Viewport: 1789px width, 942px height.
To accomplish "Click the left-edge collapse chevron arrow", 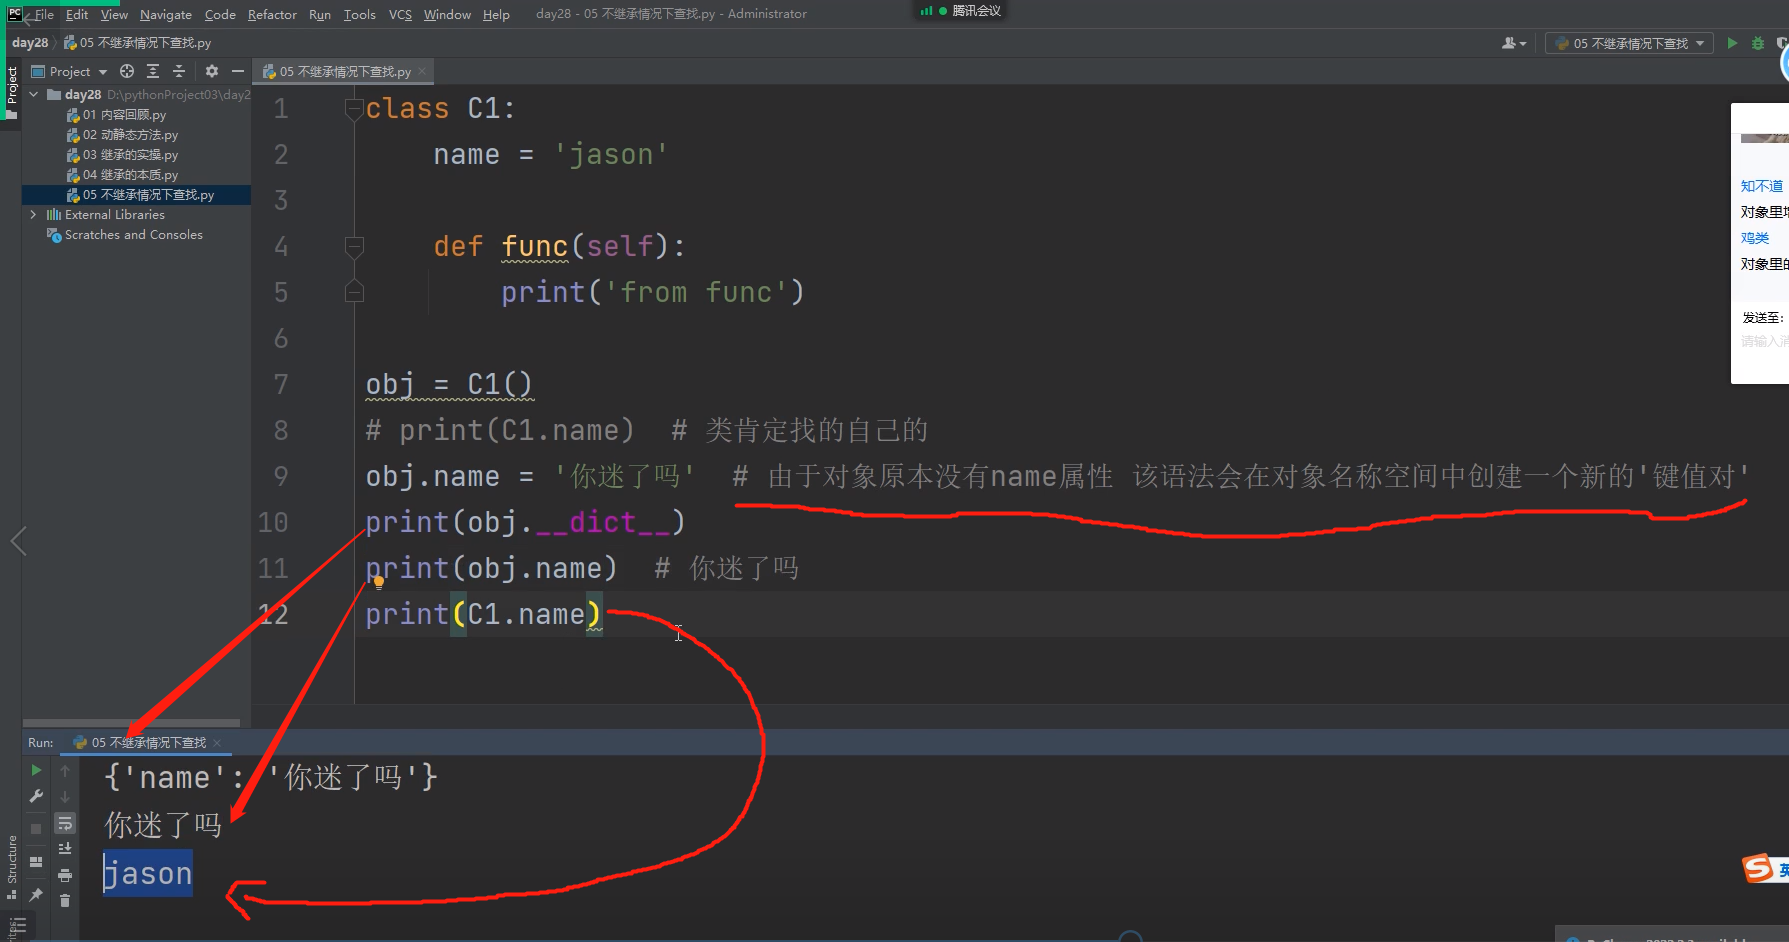I will [x=18, y=541].
